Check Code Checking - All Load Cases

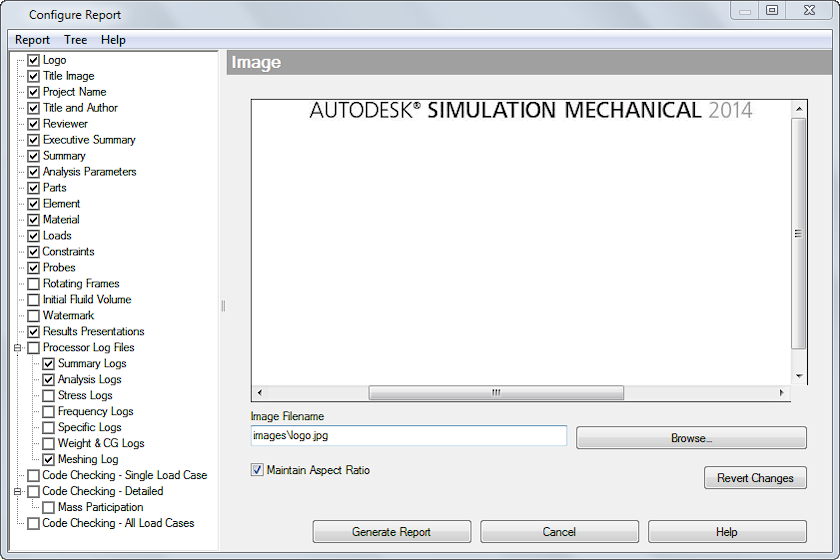33,523
